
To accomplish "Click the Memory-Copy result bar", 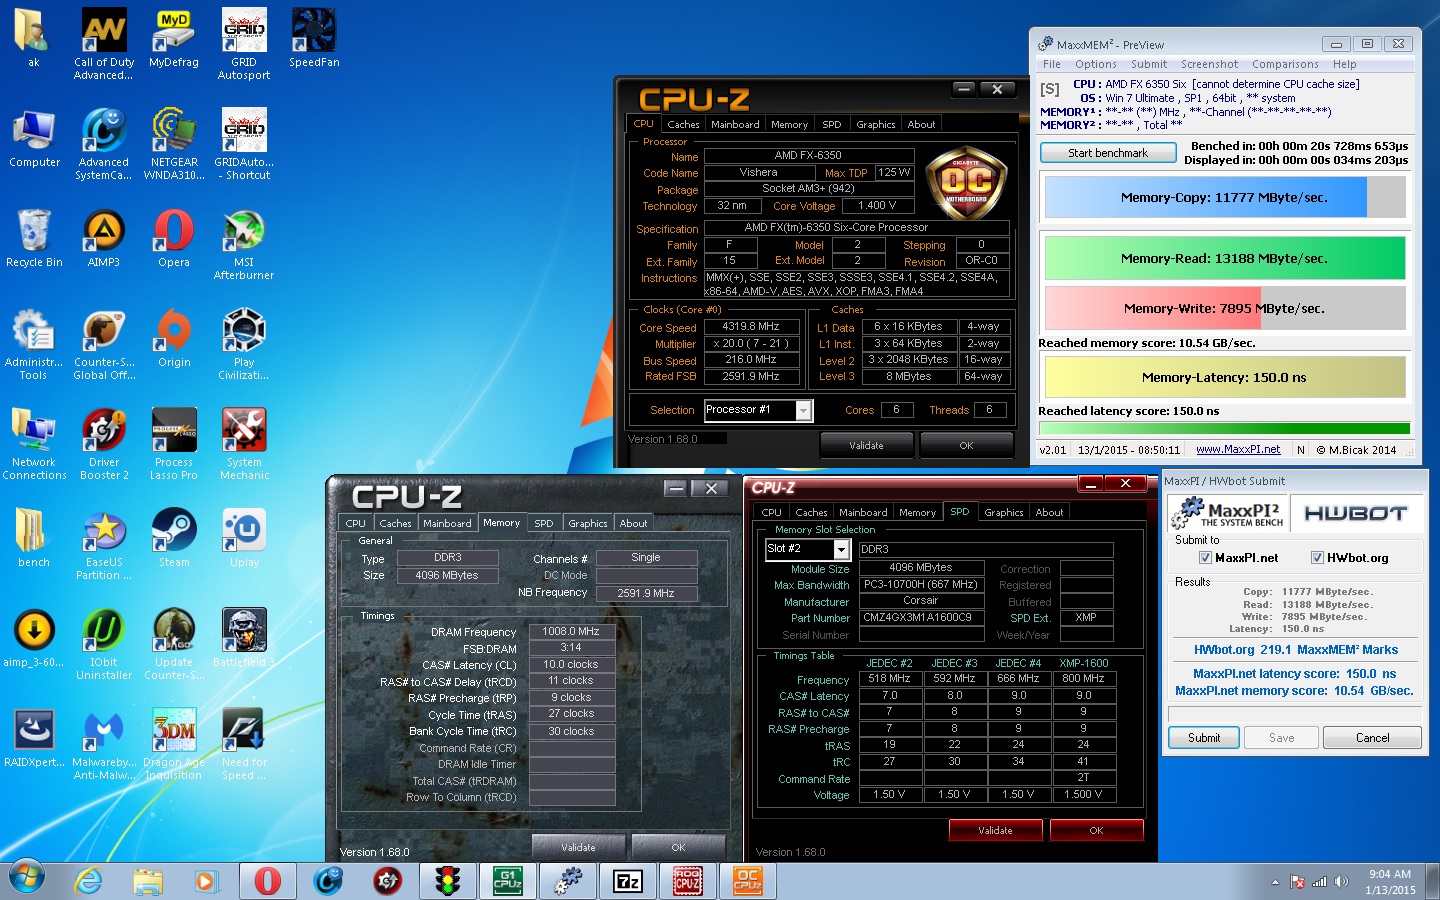I will pos(1225,197).
